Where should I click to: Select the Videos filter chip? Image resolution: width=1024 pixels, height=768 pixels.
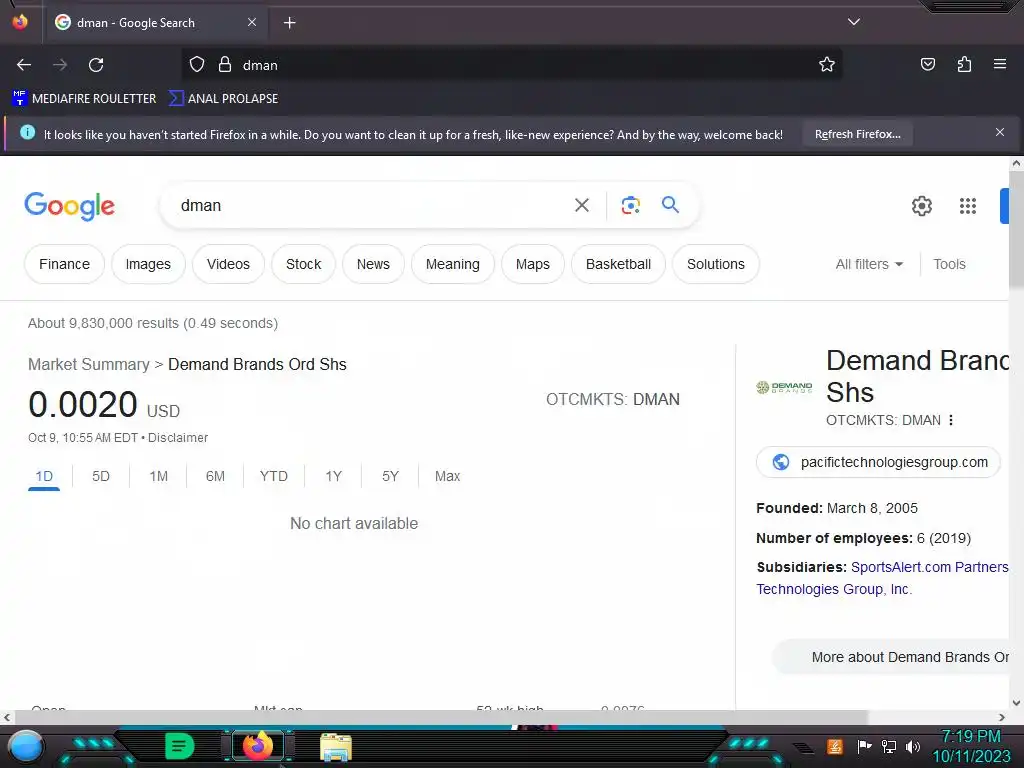point(228,264)
